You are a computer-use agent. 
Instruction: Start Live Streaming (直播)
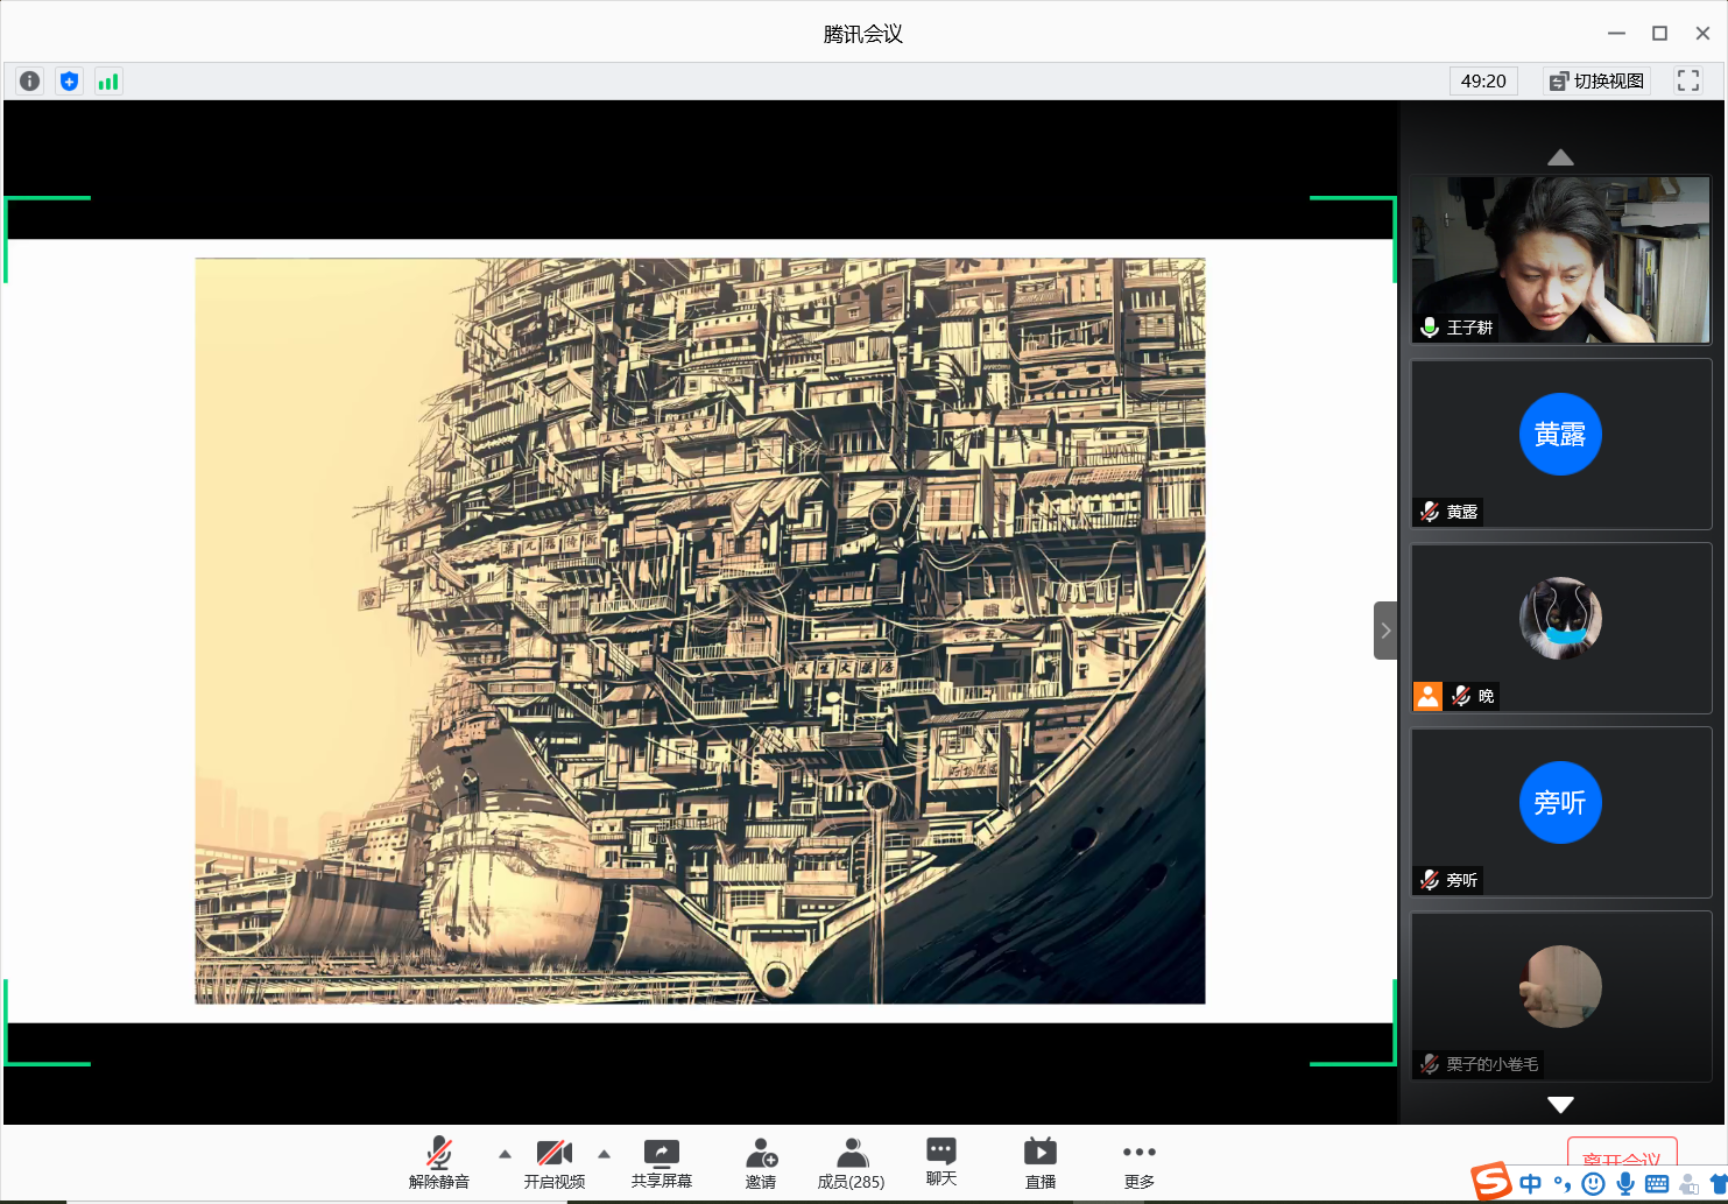(x=1040, y=1164)
